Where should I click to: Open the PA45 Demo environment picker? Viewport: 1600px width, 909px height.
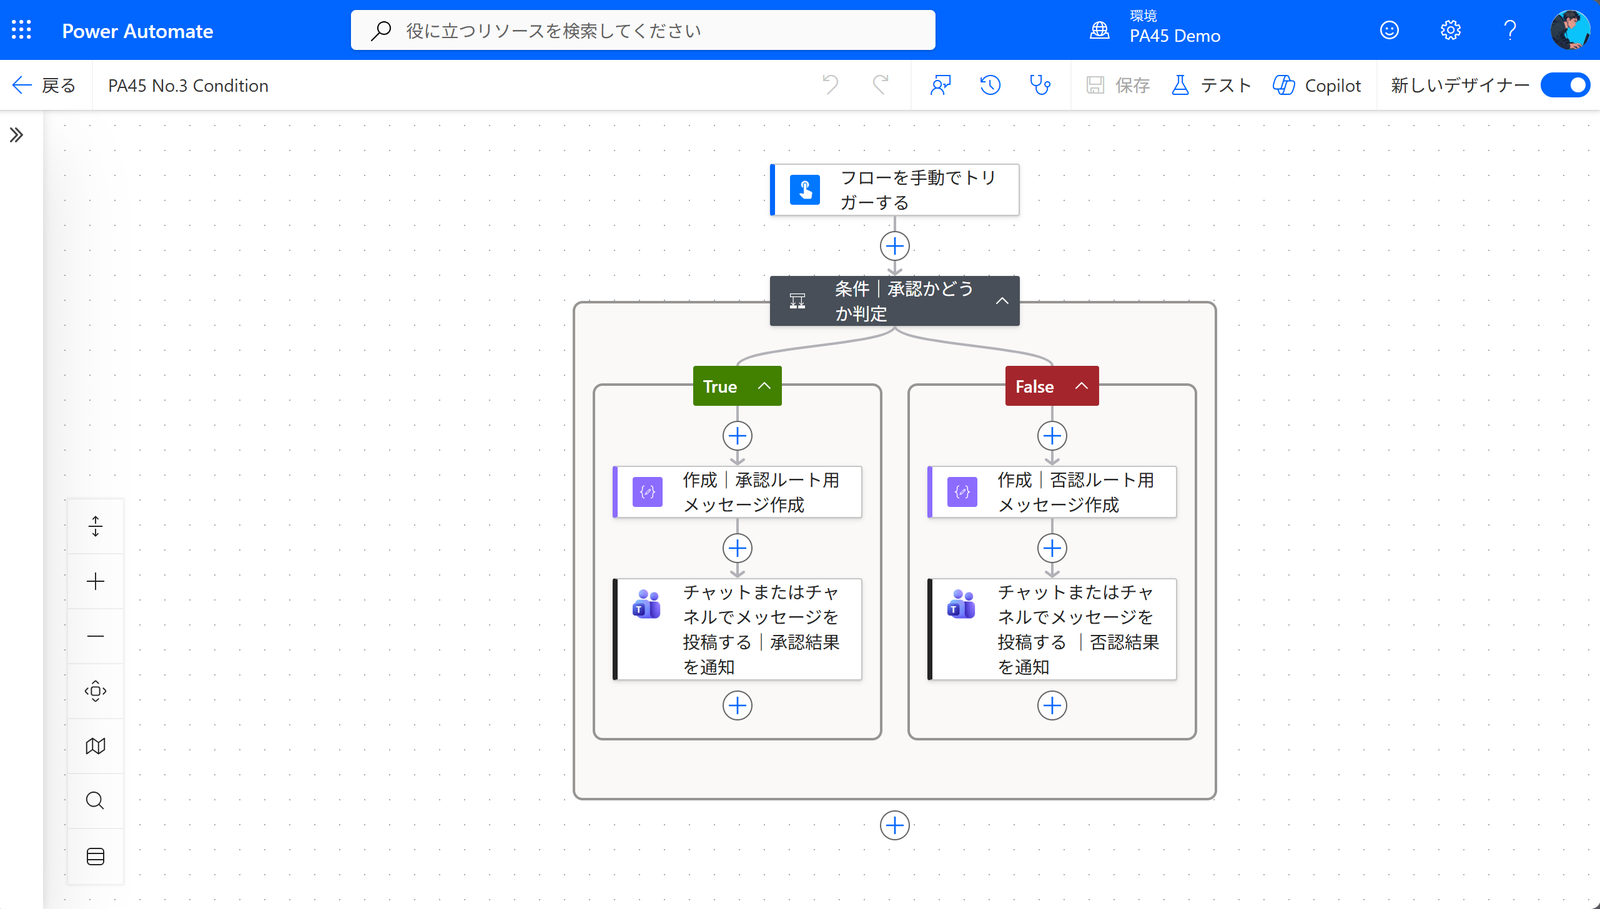[1155, 28]
